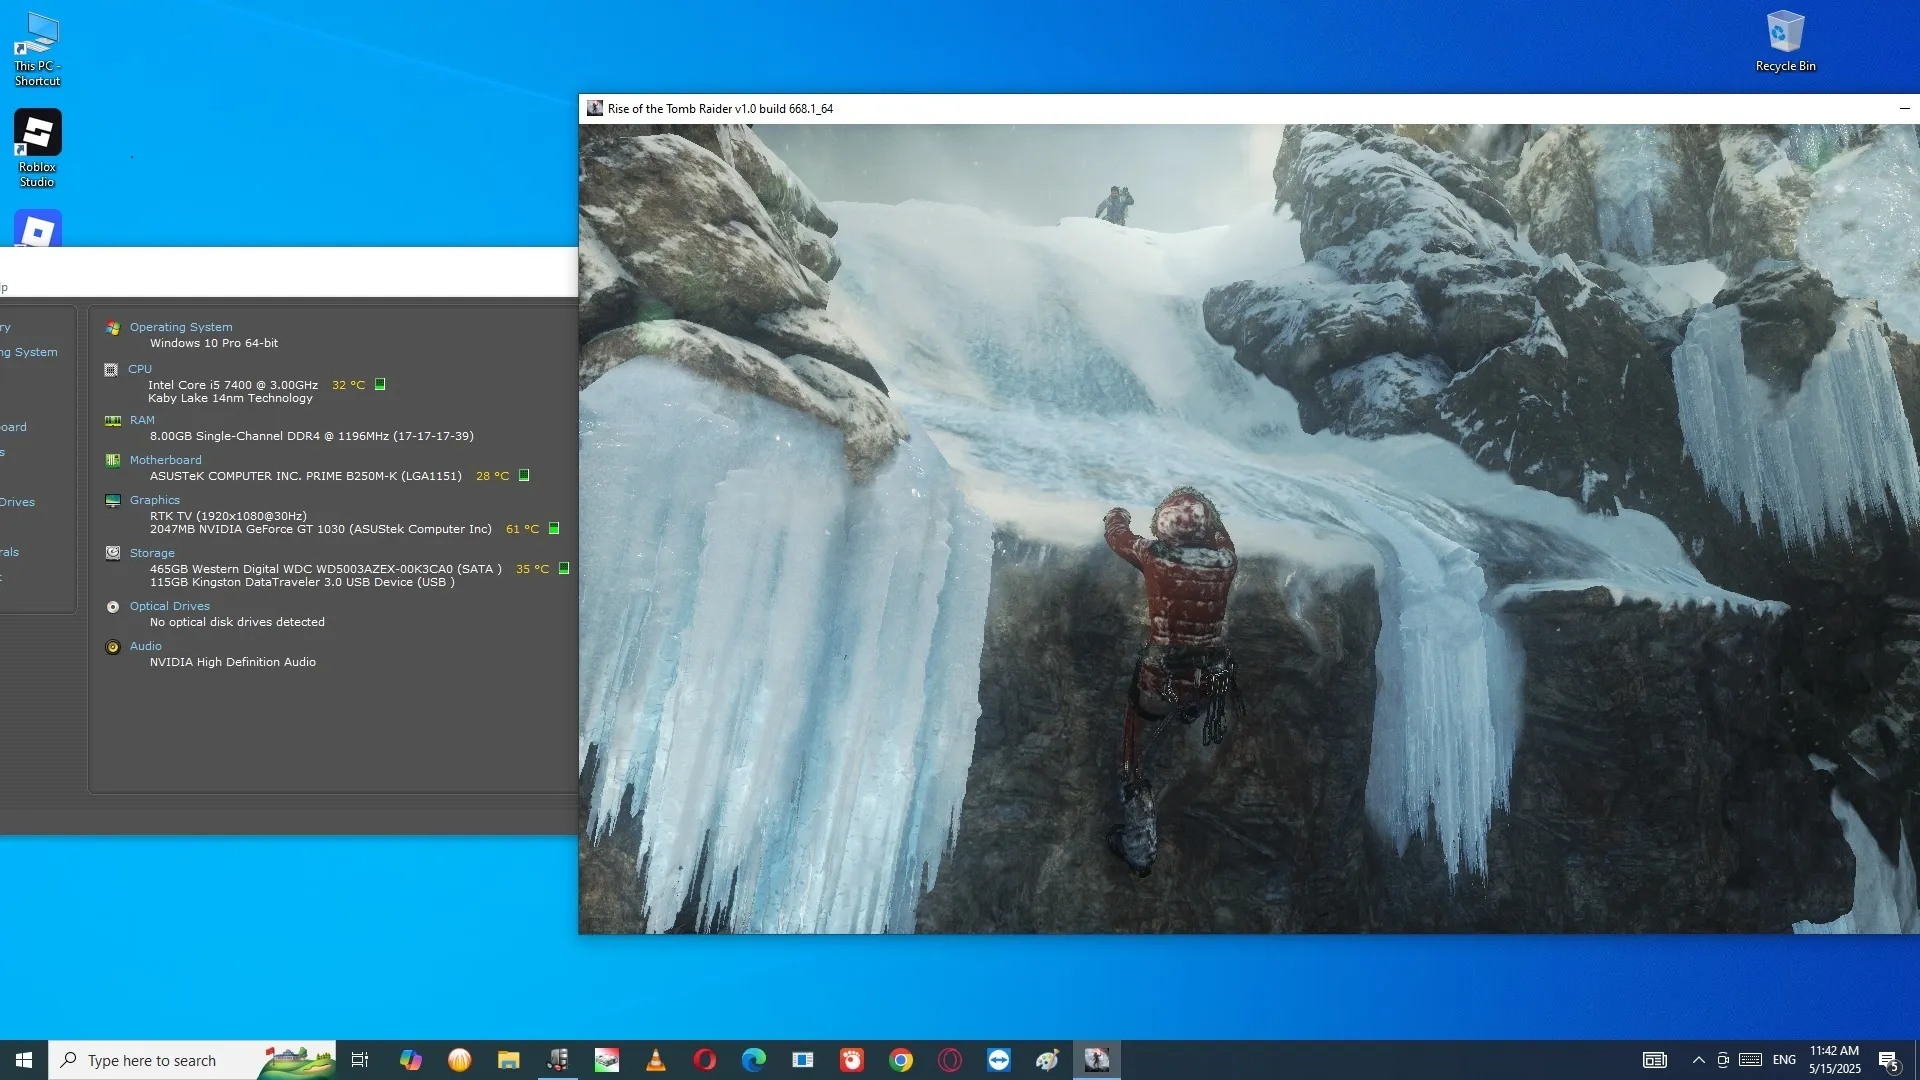Open File Explorer from the taskbar

508,1060
